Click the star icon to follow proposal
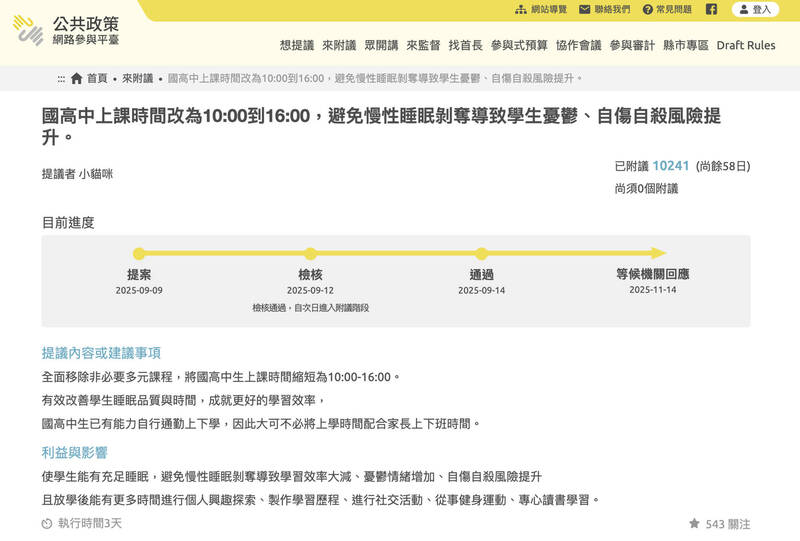The height and width of the screenshot is (541, 800). pos(694,524)
